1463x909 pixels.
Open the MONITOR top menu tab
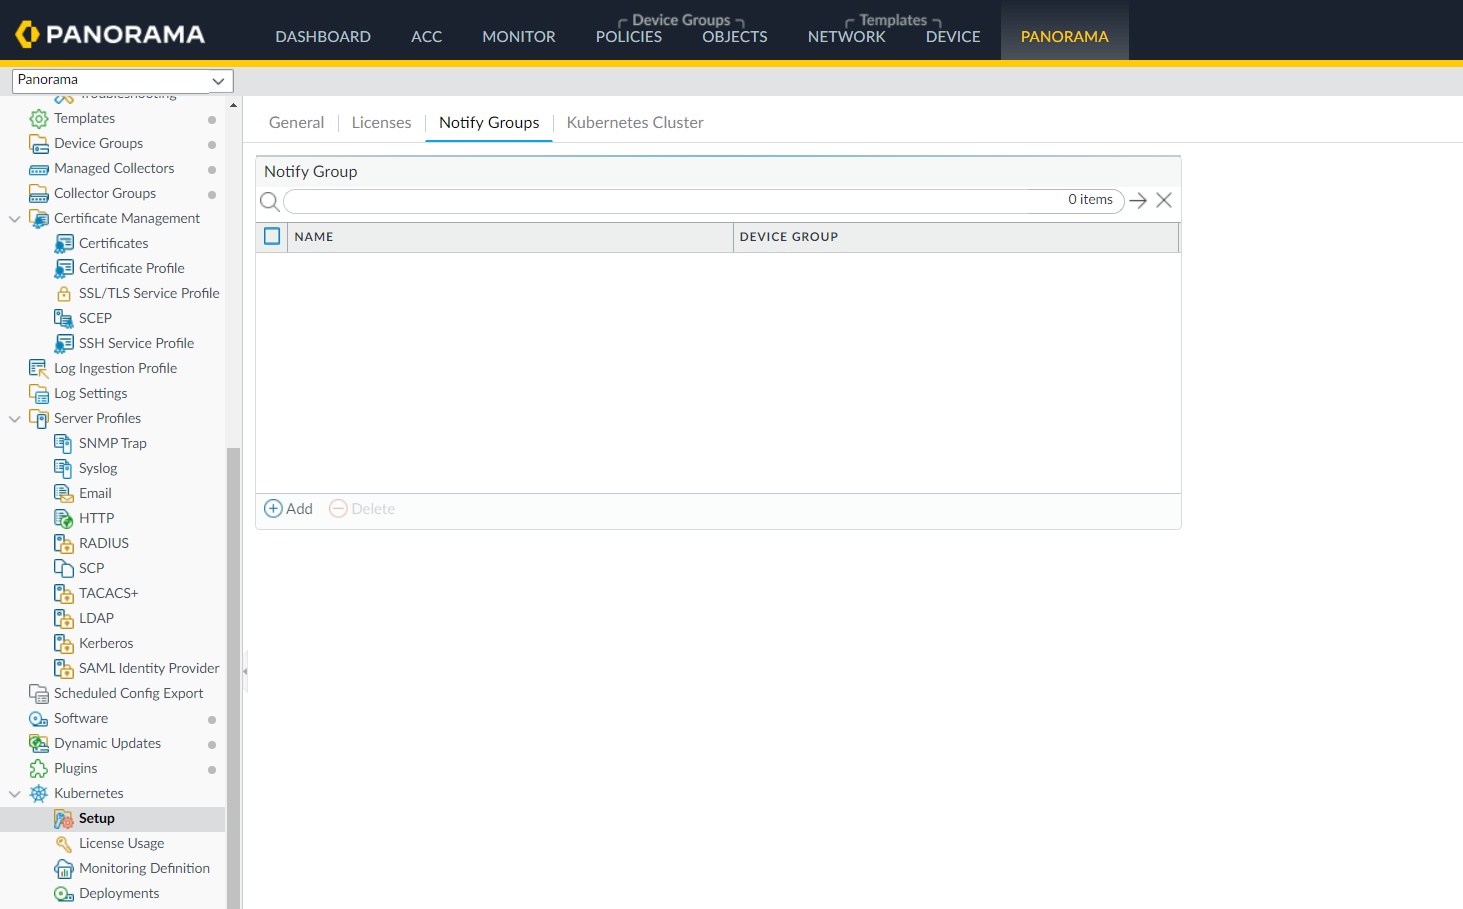coord(518,37)
